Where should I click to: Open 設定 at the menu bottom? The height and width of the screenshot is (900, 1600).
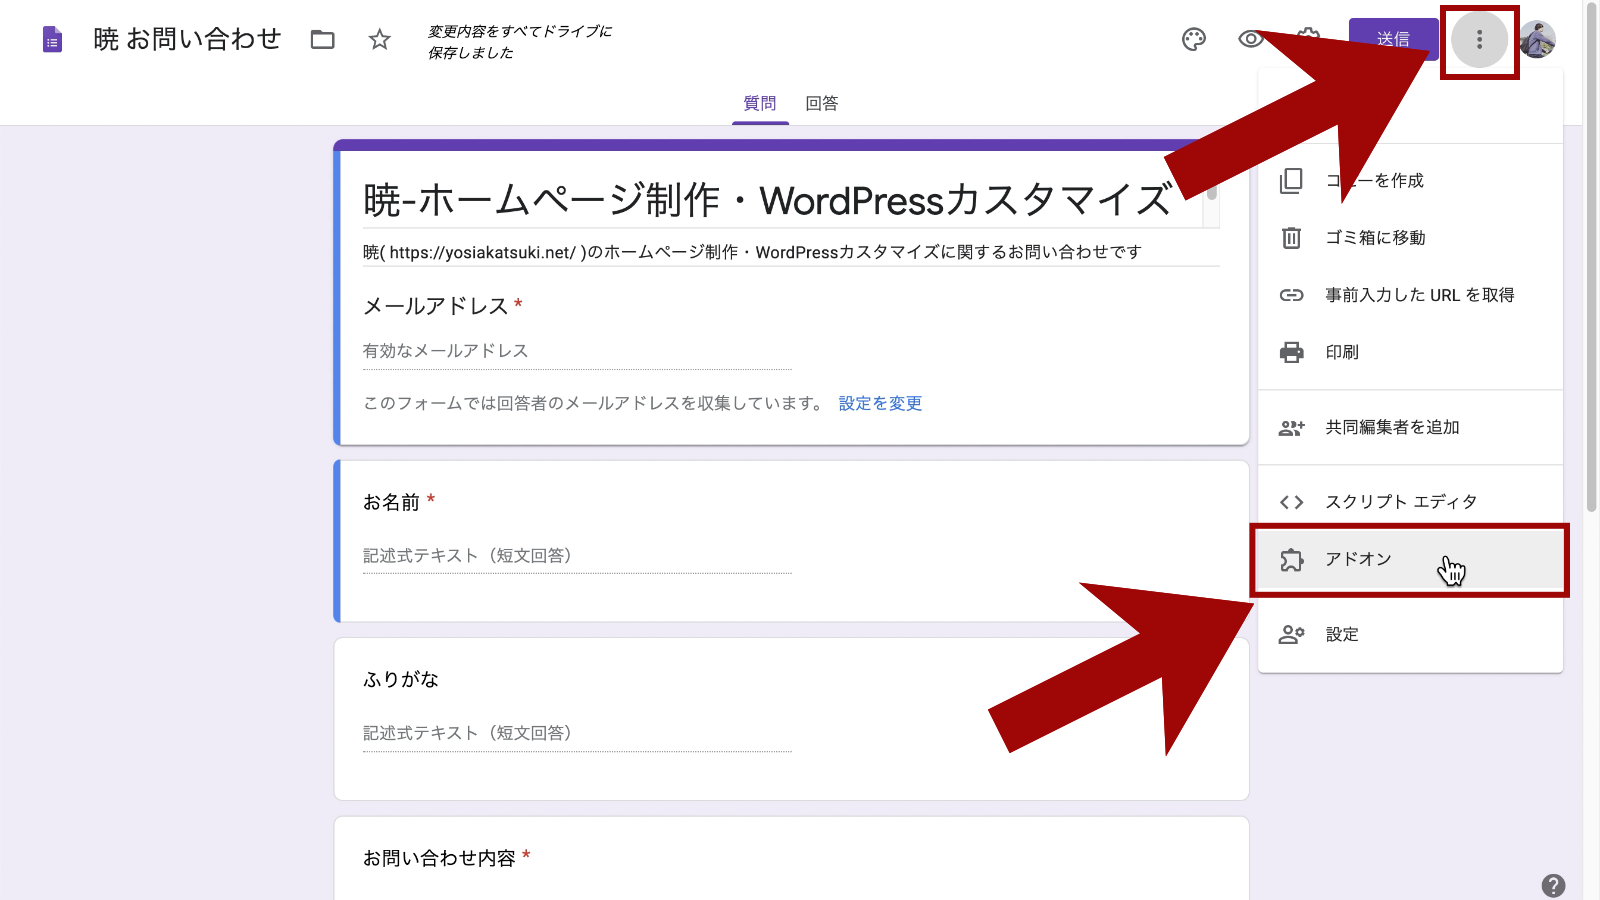[1410, 634]
